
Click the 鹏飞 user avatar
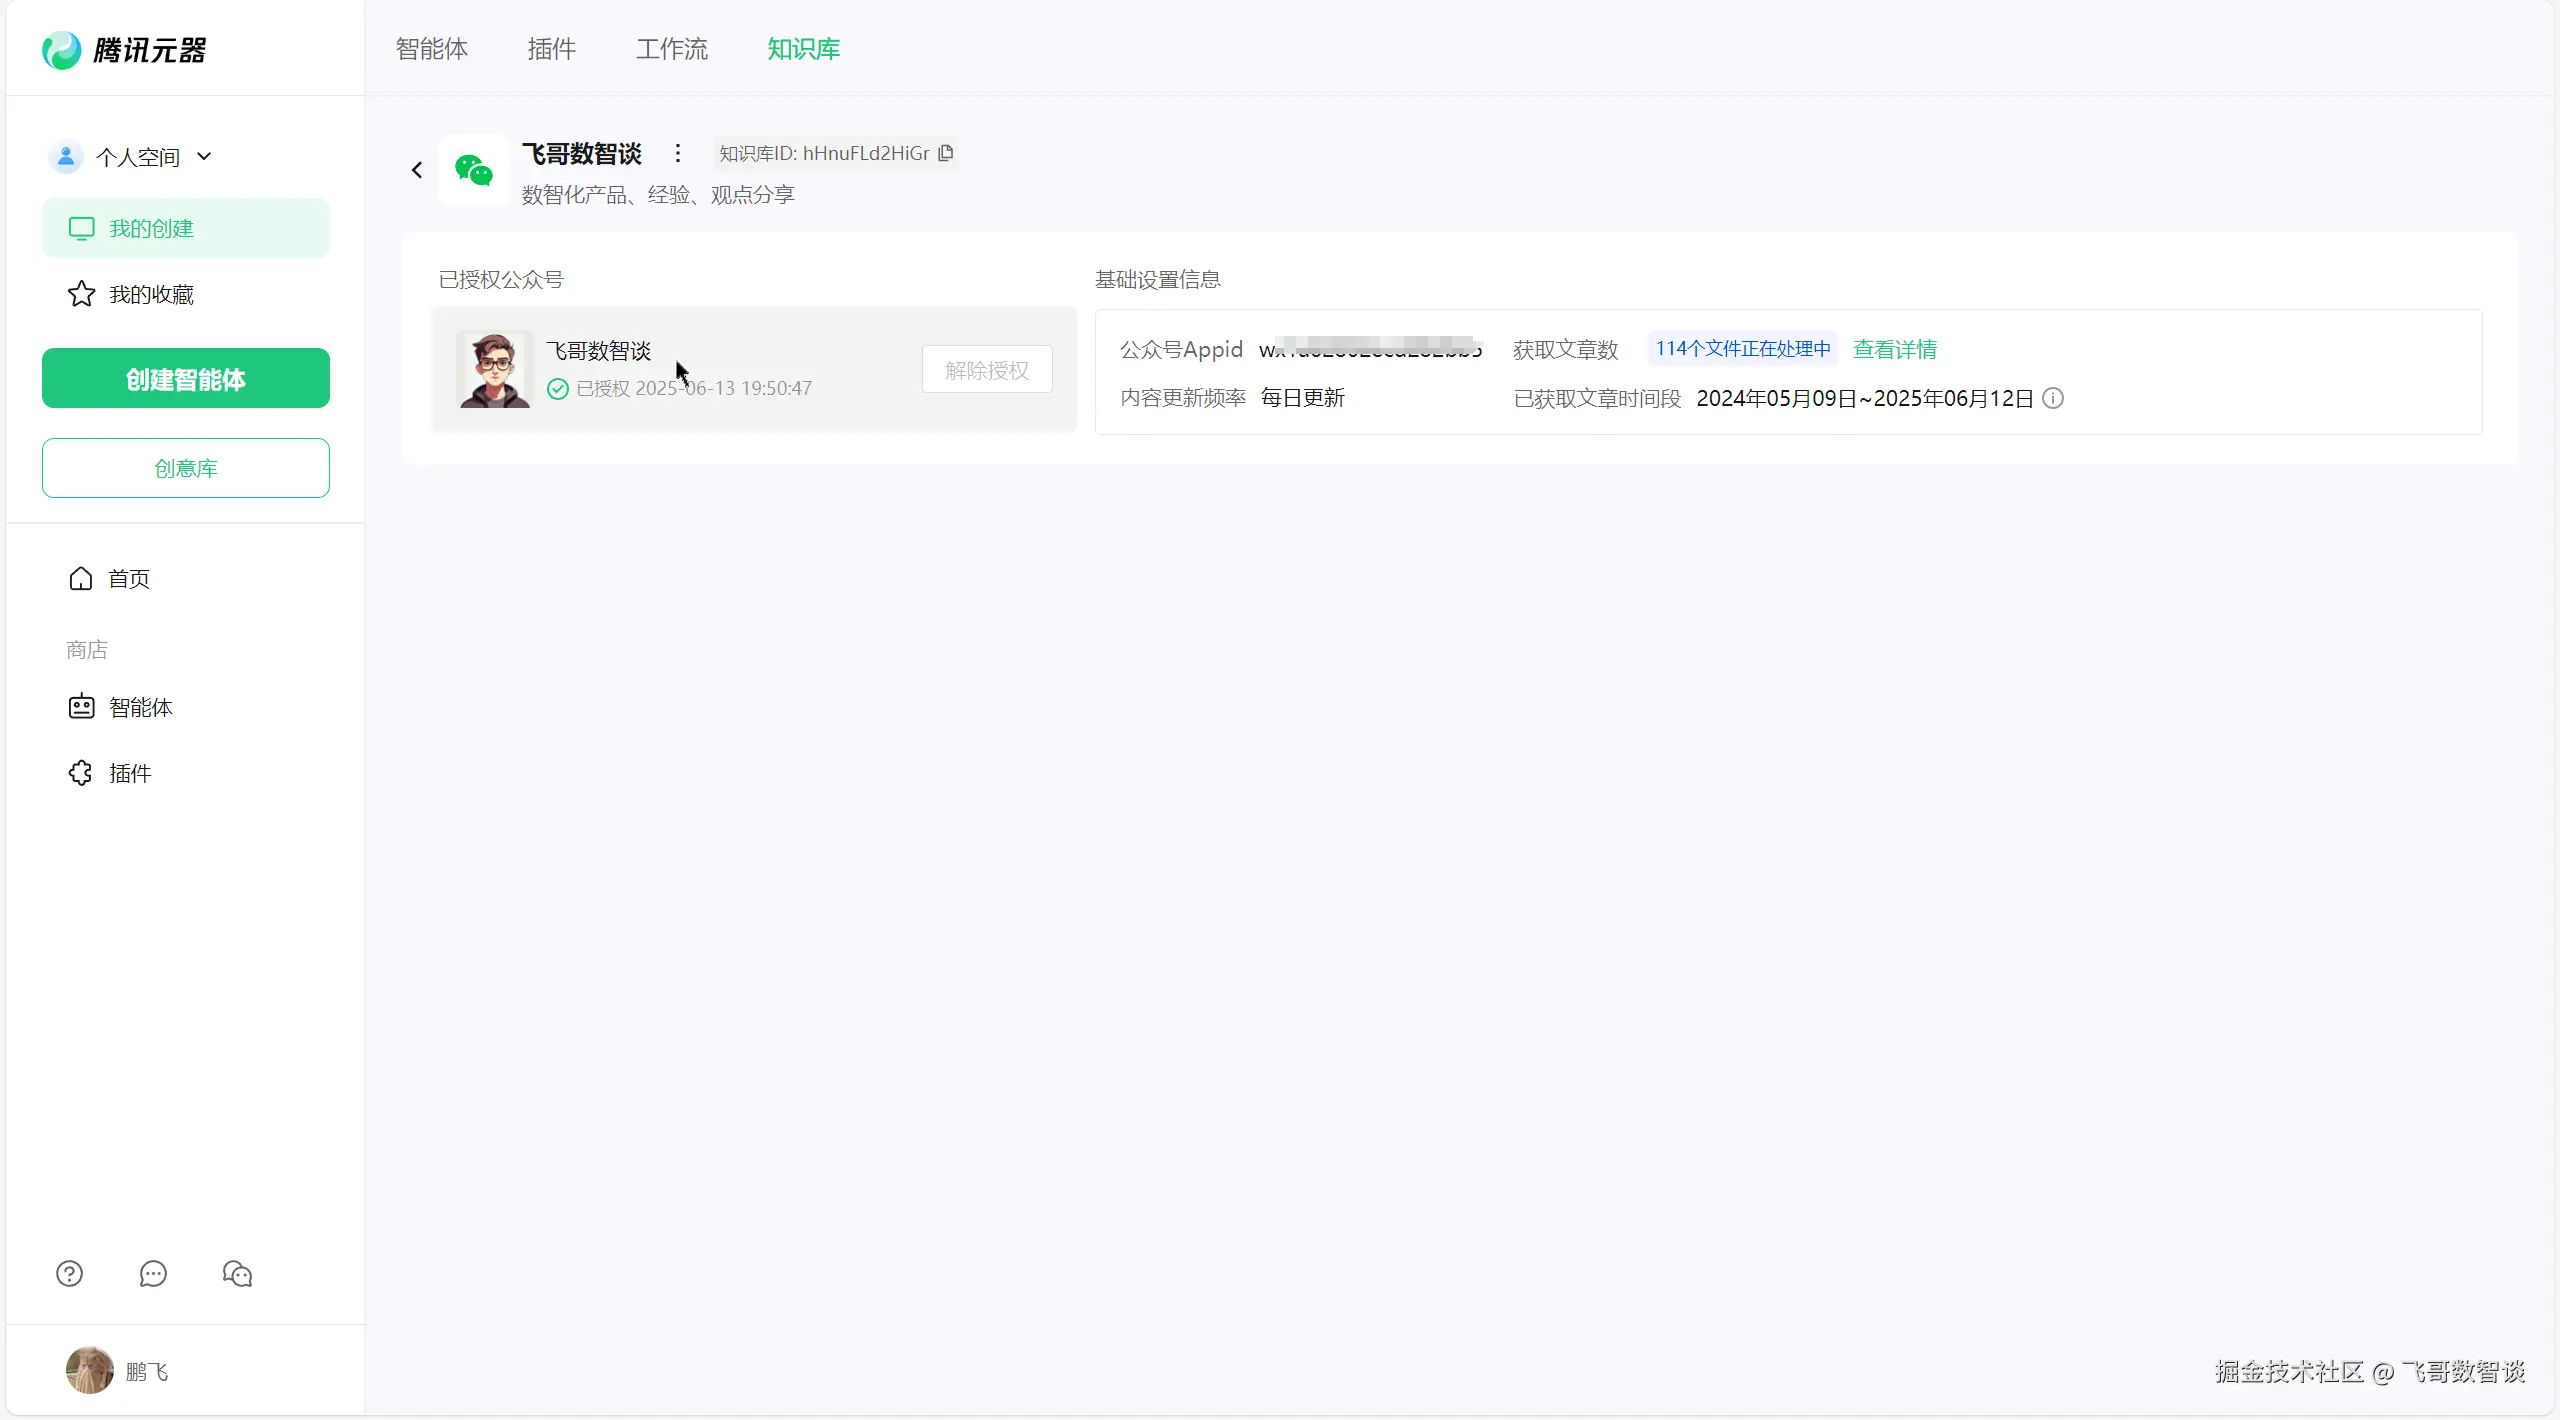click(90, 1370)
